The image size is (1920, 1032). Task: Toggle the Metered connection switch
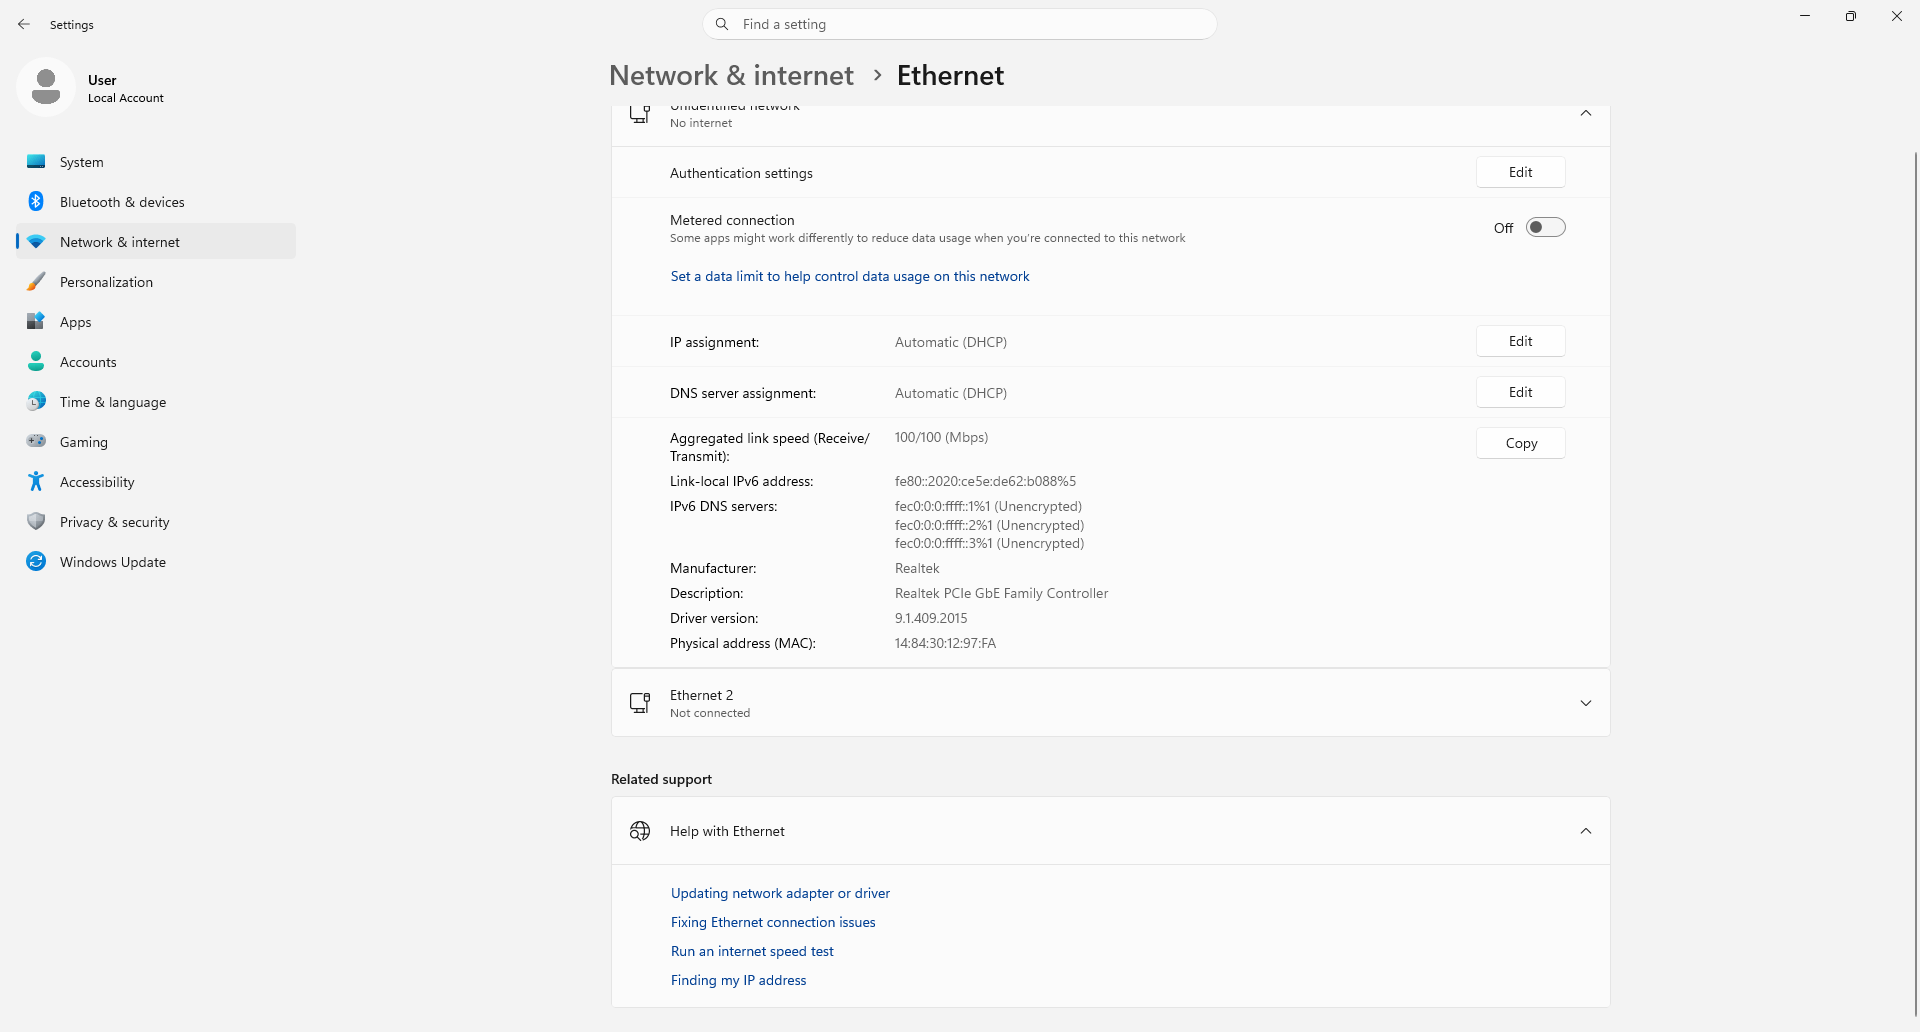click(1545, 228)
